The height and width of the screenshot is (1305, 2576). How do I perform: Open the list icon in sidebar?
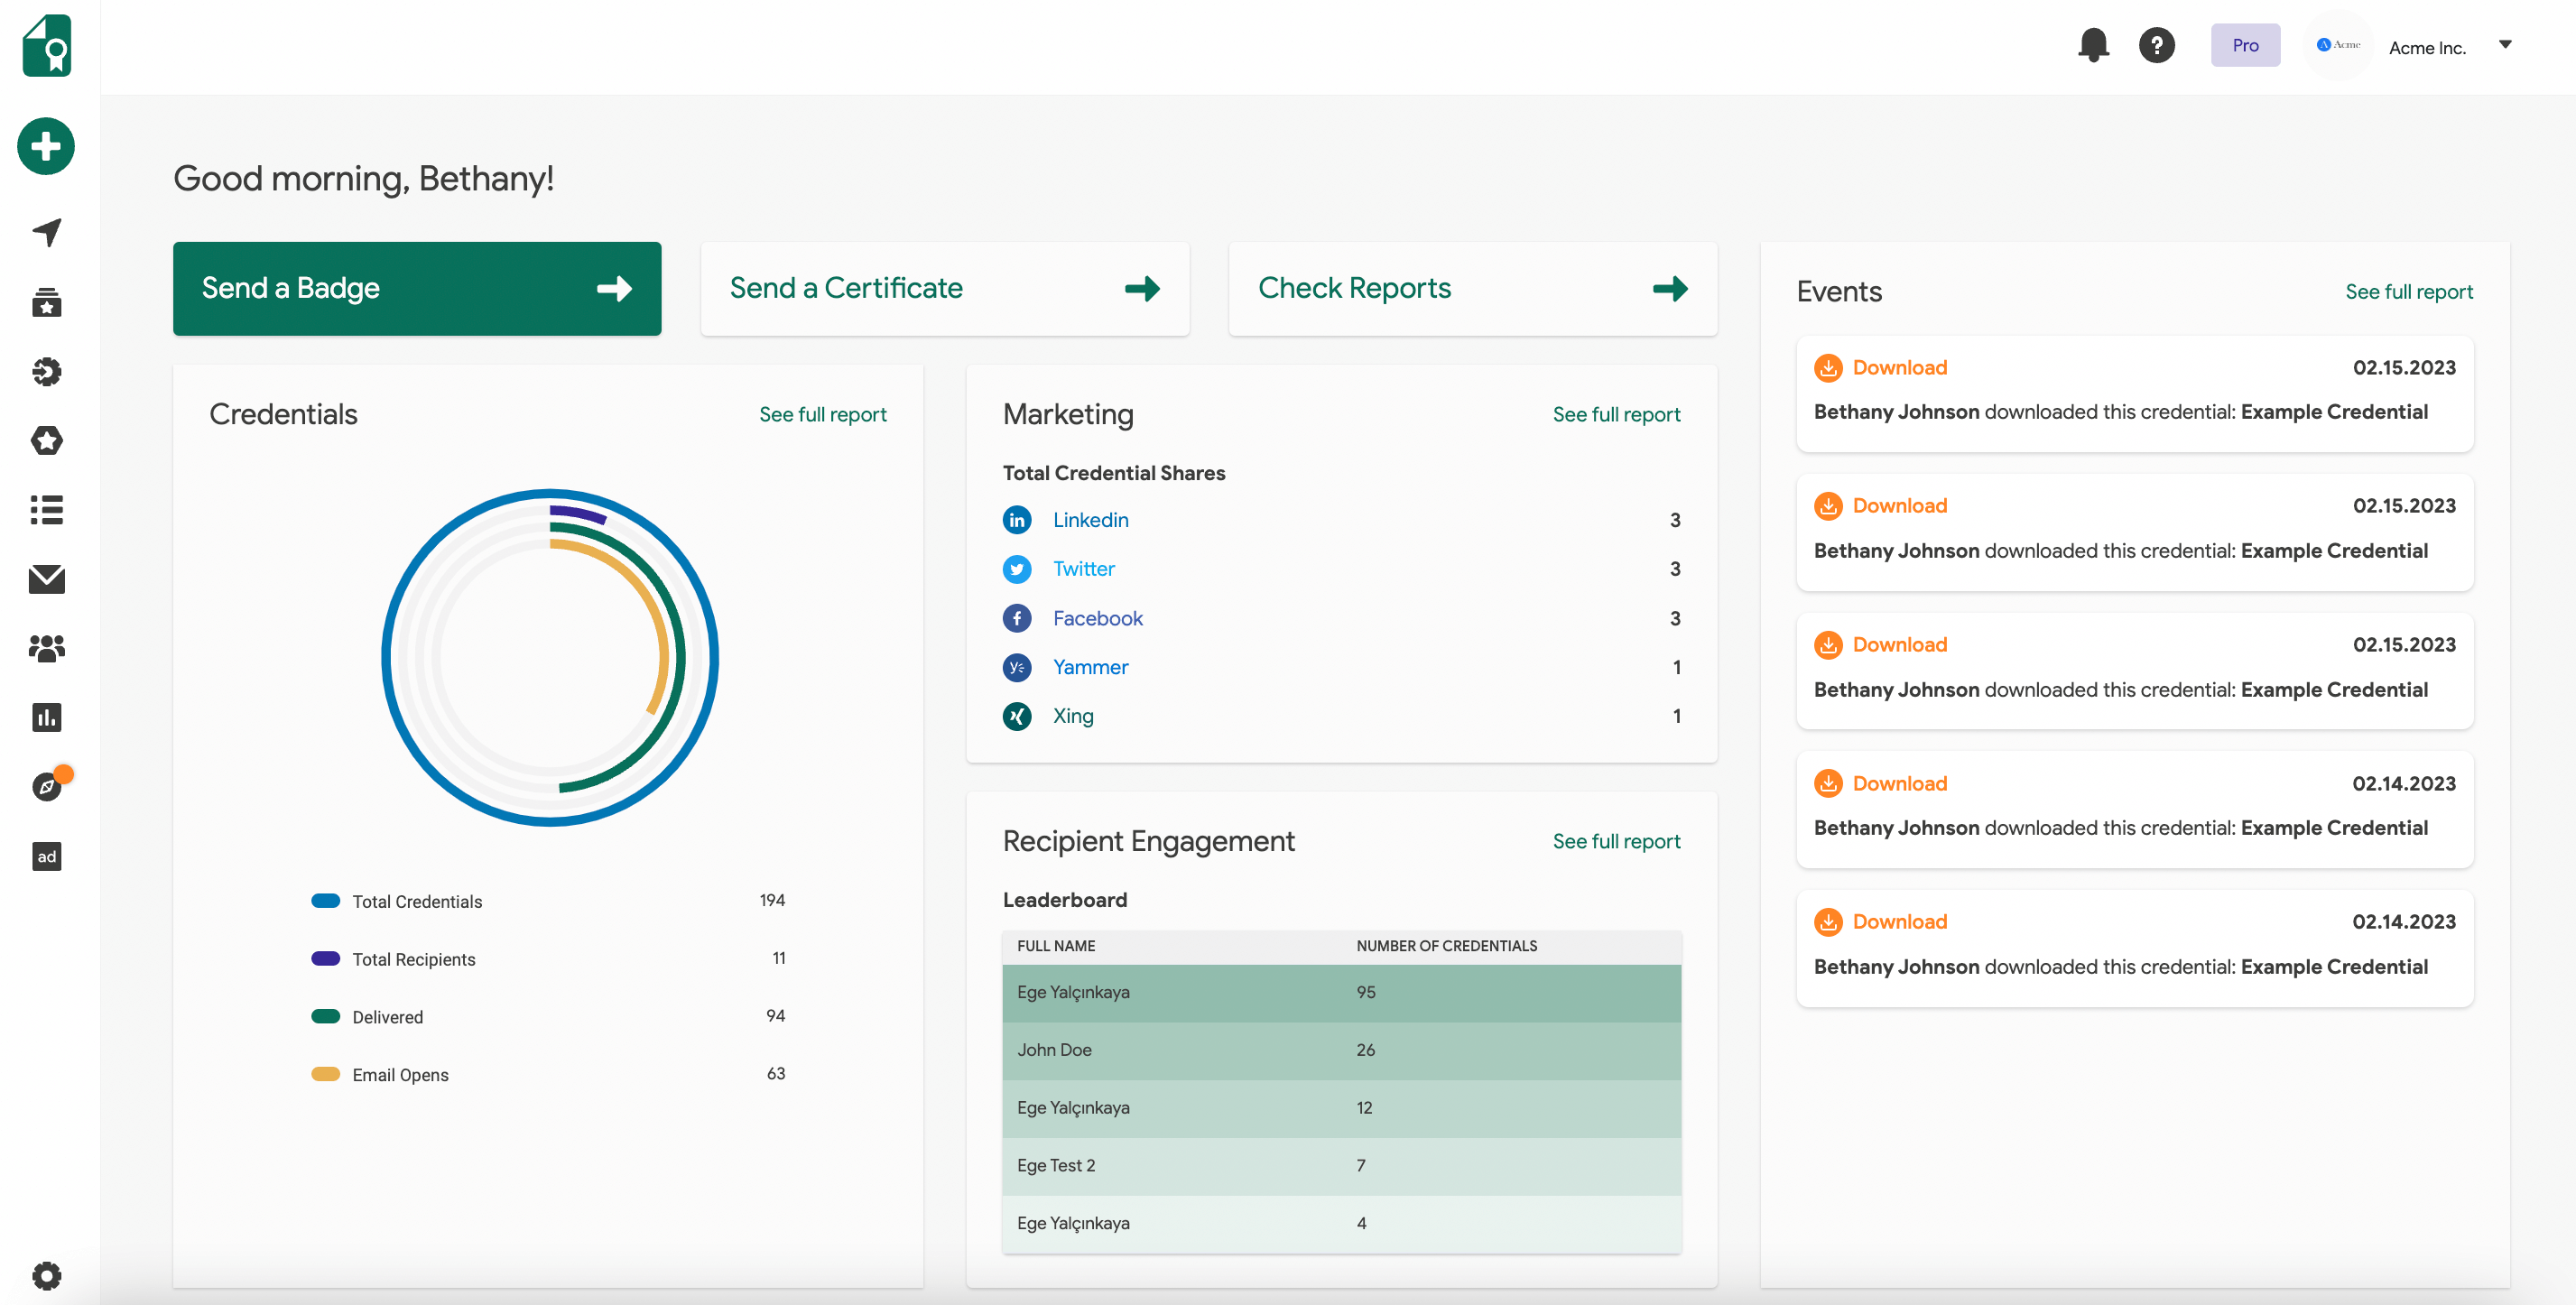tap(46, 510)
